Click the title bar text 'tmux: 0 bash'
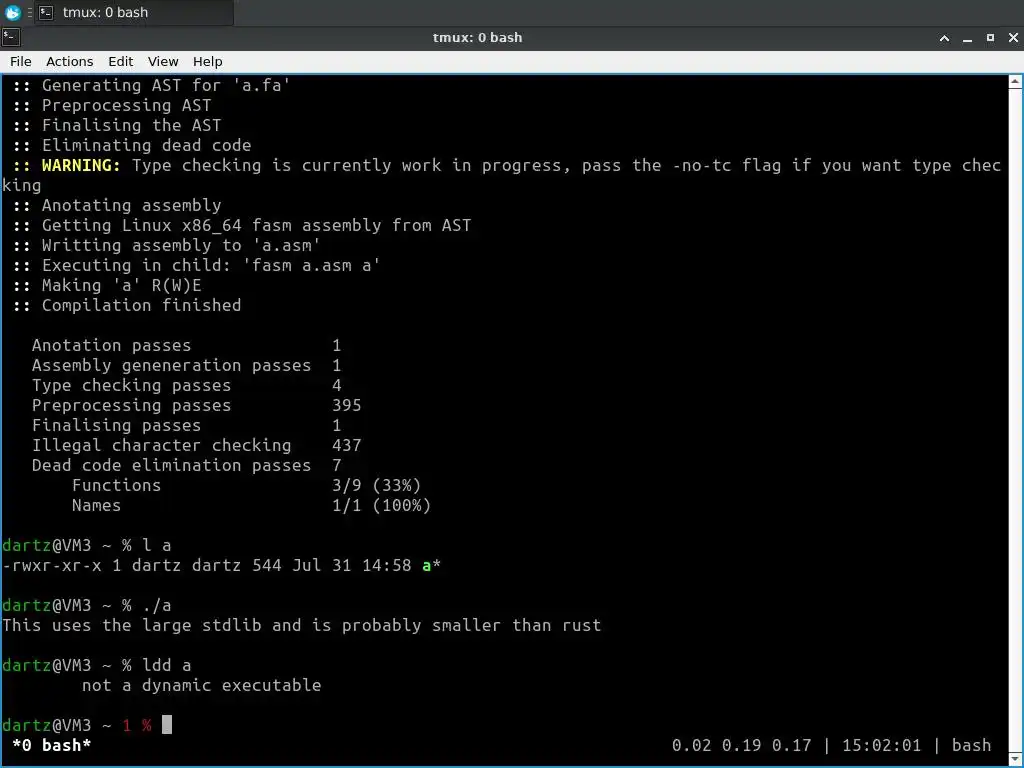Viewport: 1024px width, 768px height. pyautogui.click(x=477, y=37)
